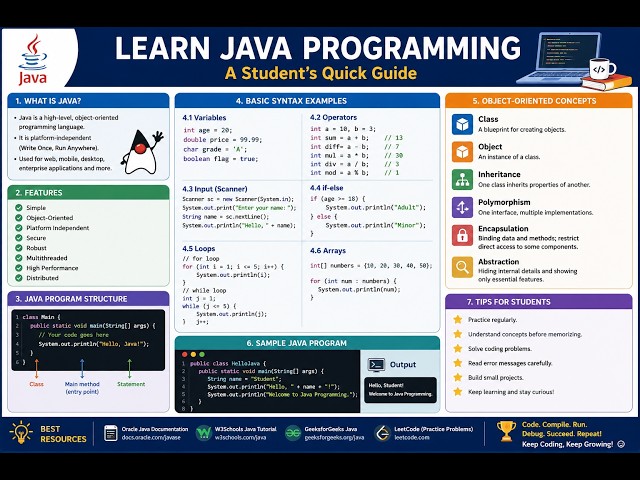Click the 4. Basic Syntax Examples header

(307, 101)
